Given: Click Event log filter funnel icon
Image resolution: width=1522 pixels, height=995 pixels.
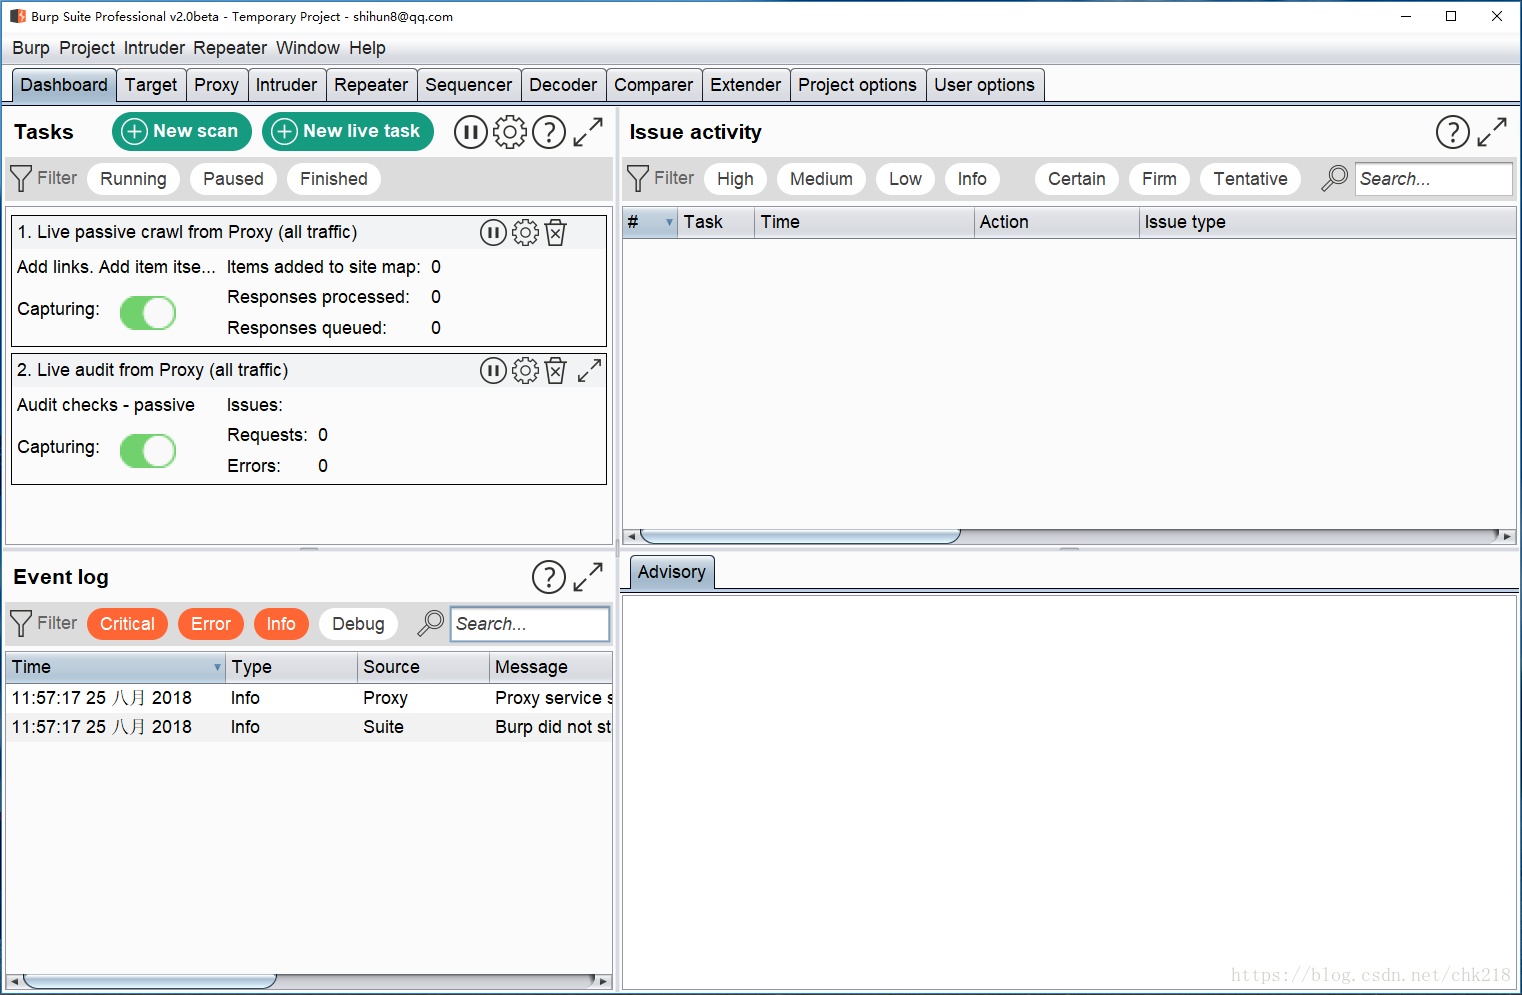Looking at the screenshot, I should (21, 624).
